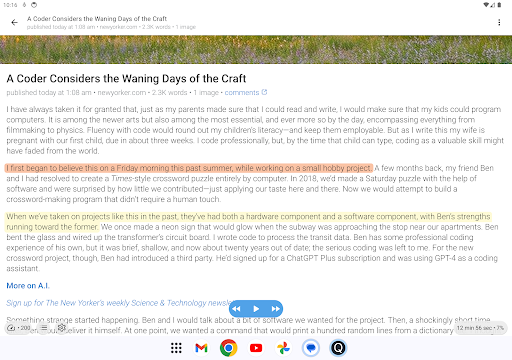Screen dimensions: 512x360
Task: Launch Gmail from the taskbar
Action: pos(201,348)
